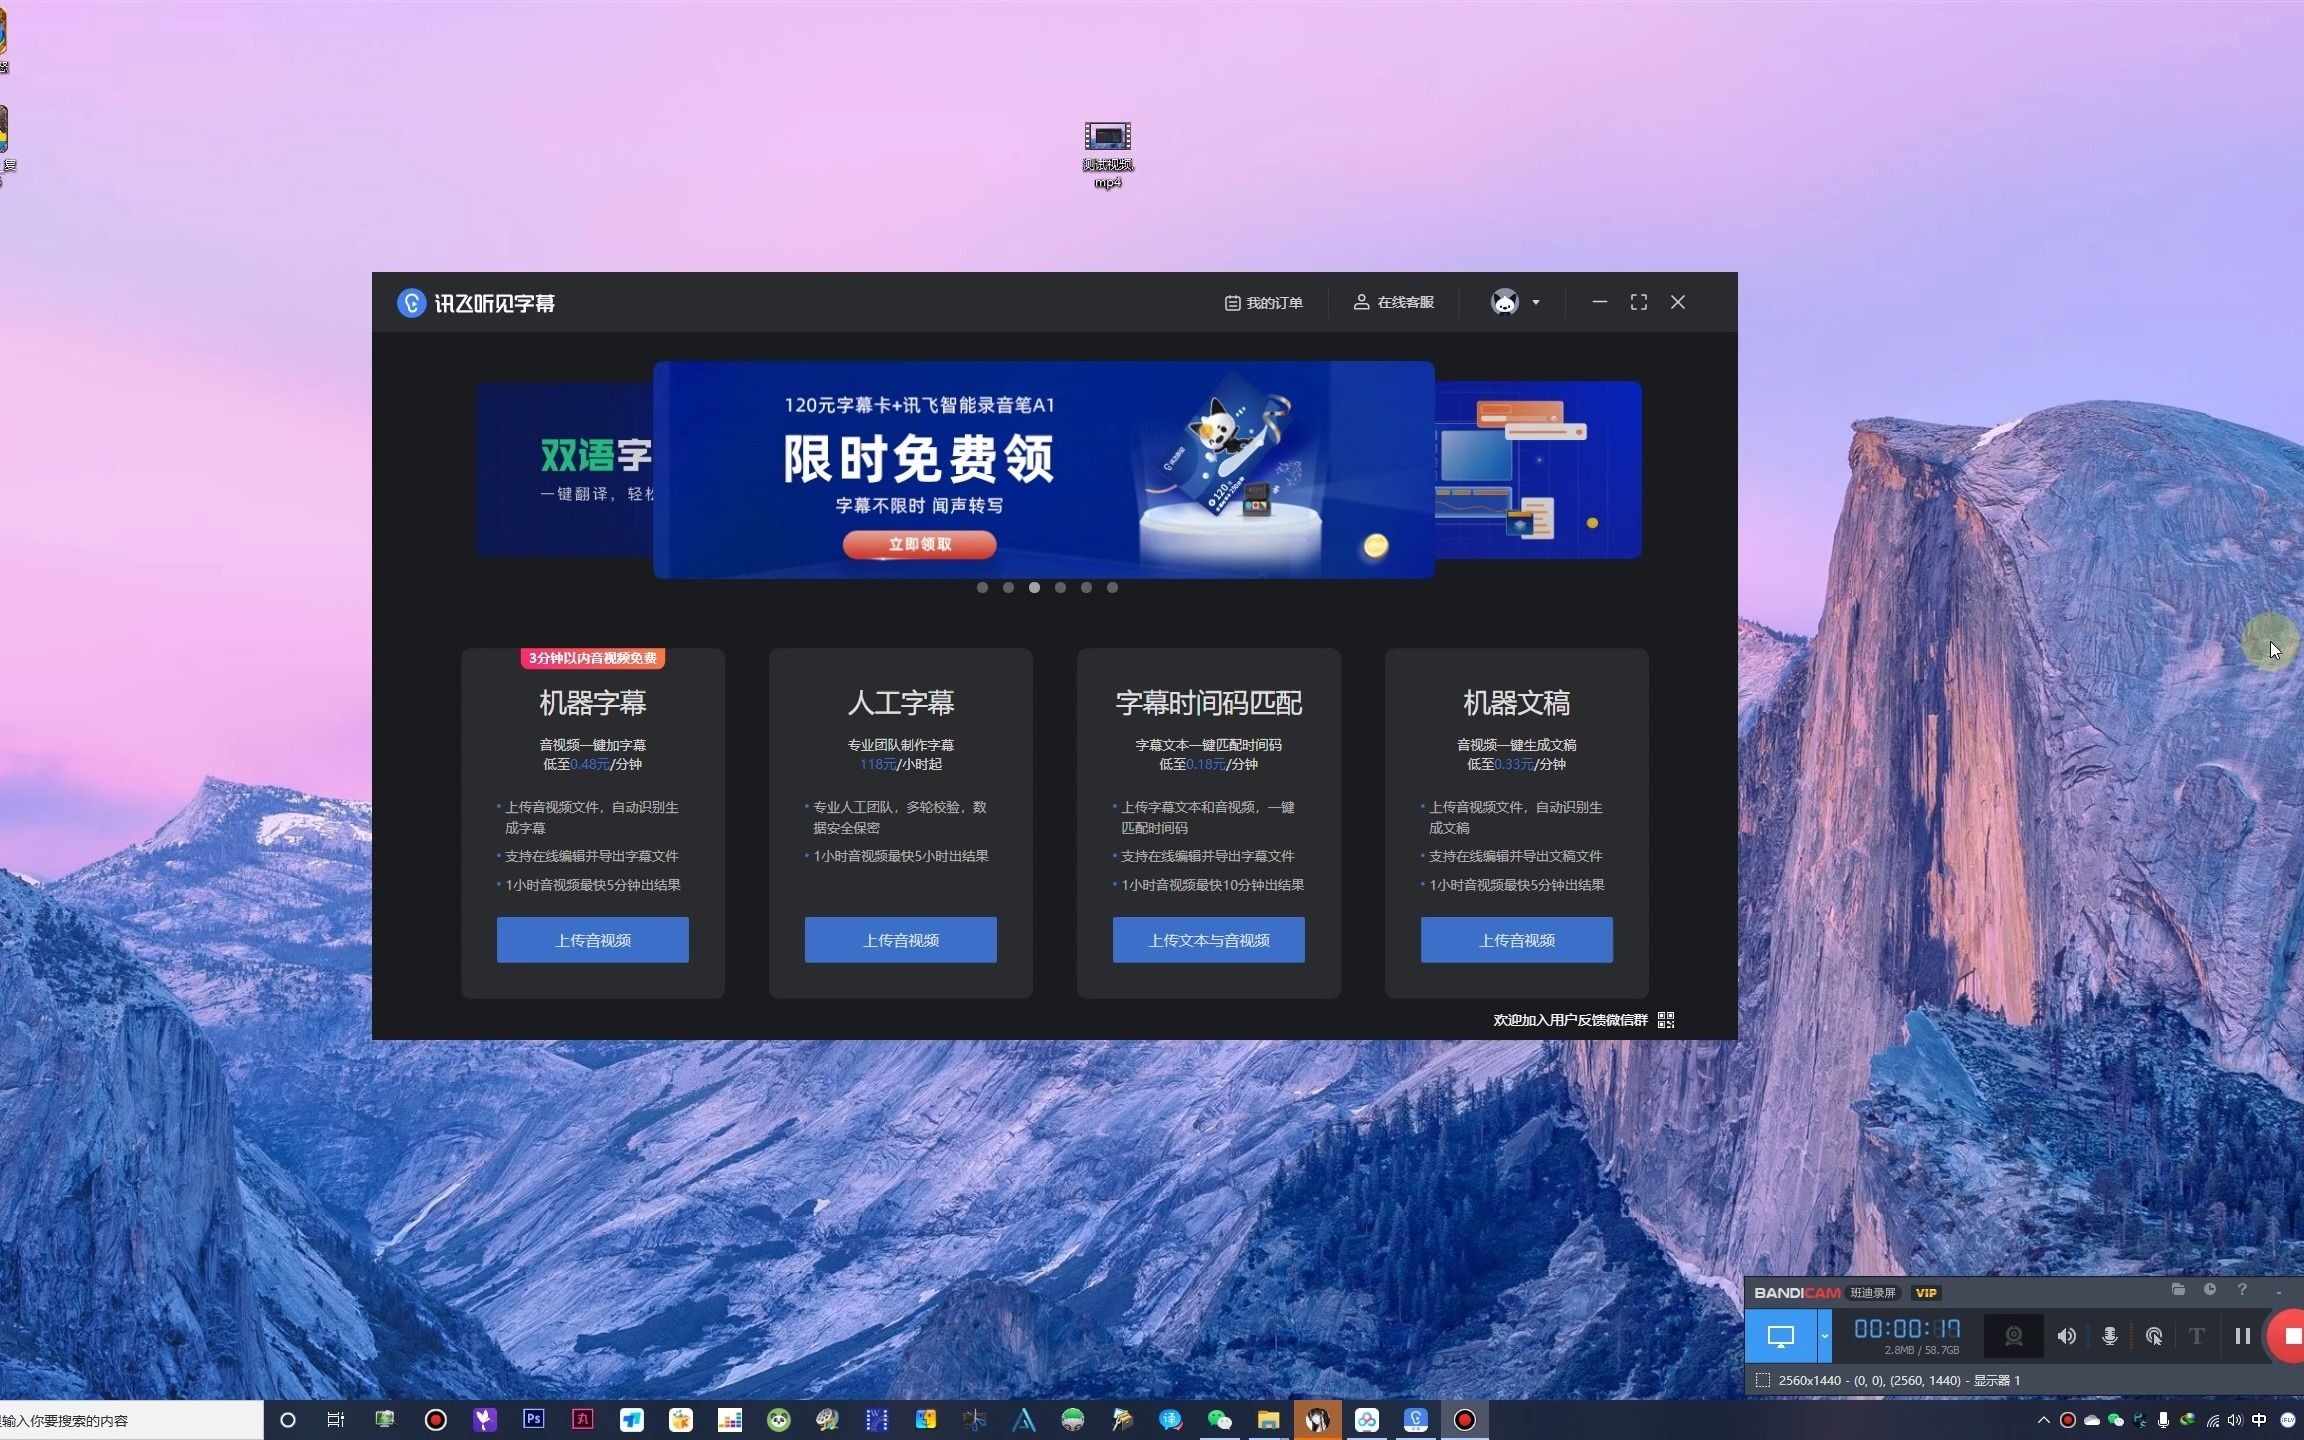Image resolution: width=2304 pixels, height=1440 pixels.
Task: Open Bandicam output folder icon
Action: (x=2178, y=1290)
